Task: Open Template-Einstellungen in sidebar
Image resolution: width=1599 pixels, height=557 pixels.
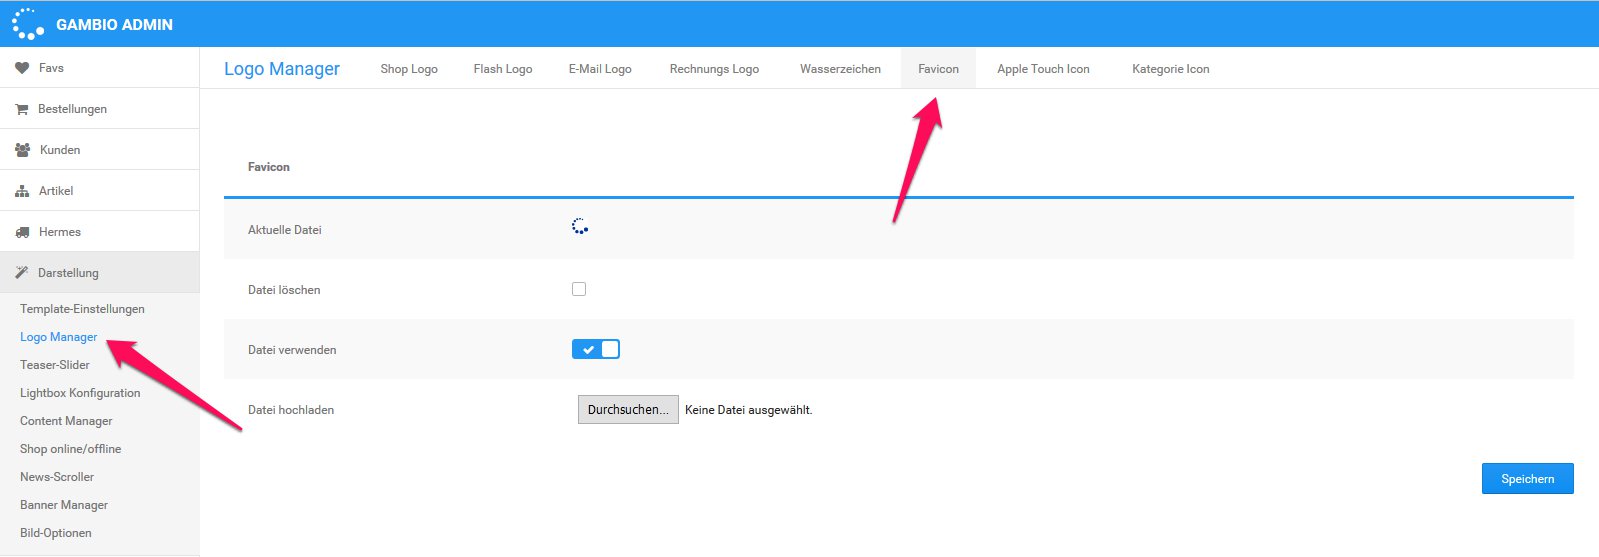Action: pyautogui.click(x=82, y=309)
